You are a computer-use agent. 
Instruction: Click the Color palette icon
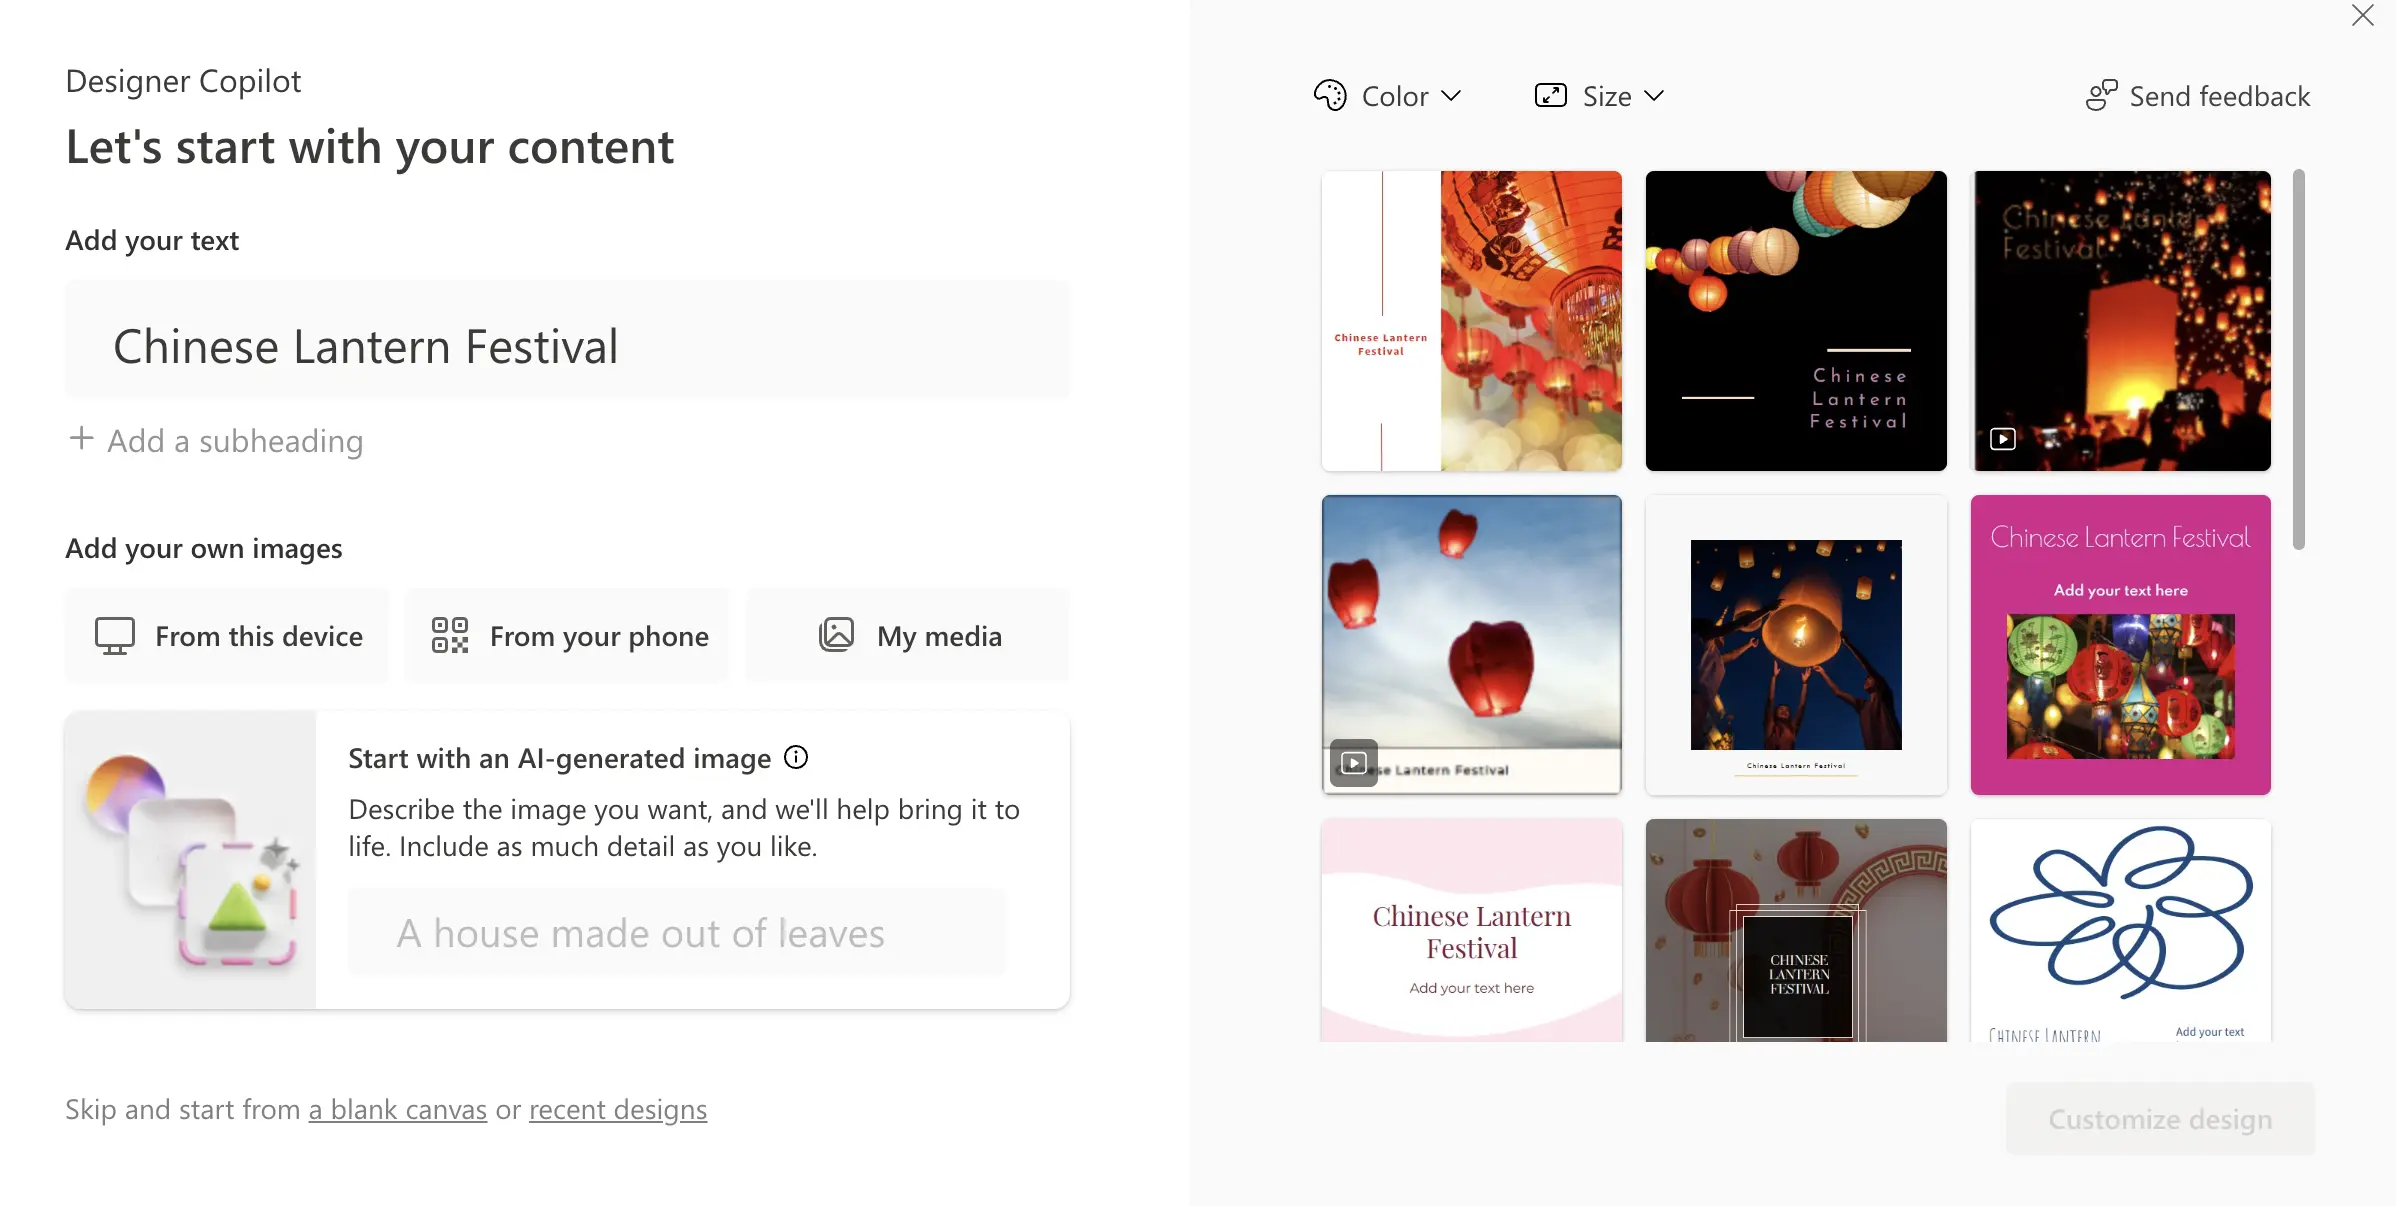coord(1330,96)
